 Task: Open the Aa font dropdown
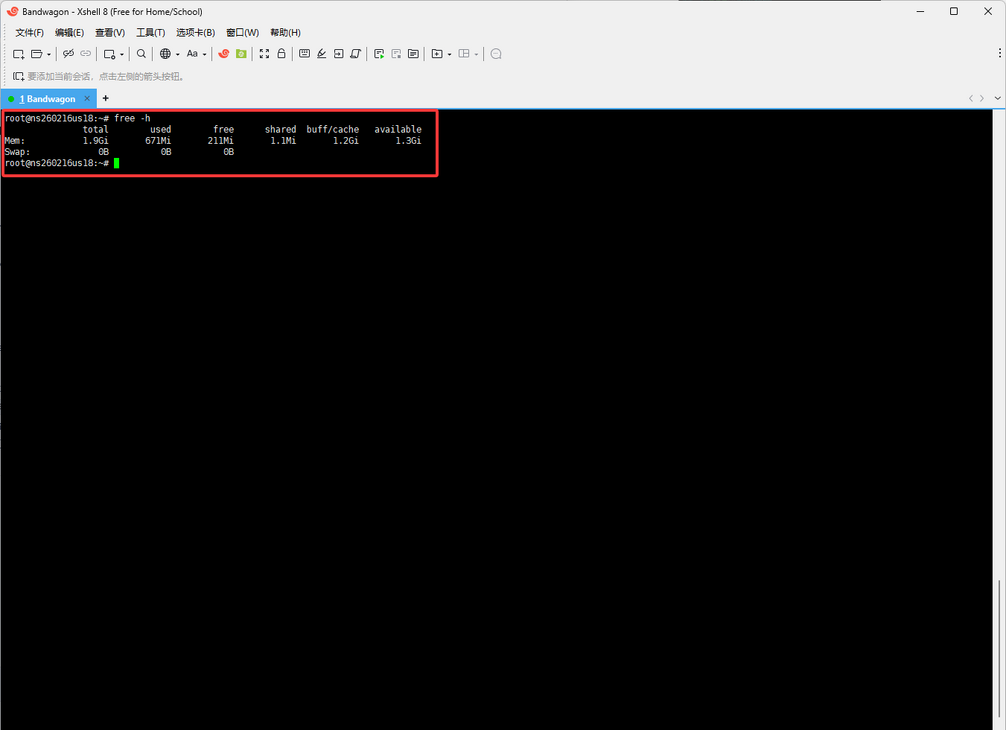coord(205,55)
